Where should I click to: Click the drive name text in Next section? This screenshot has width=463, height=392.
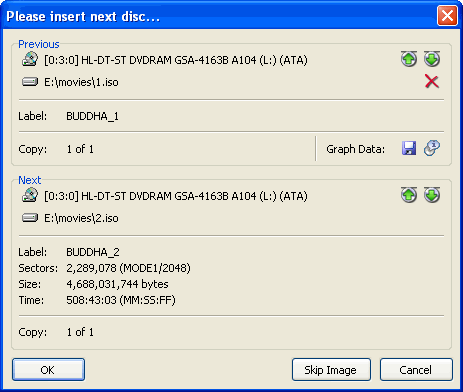pyautogui.click(x=176, y=196)
